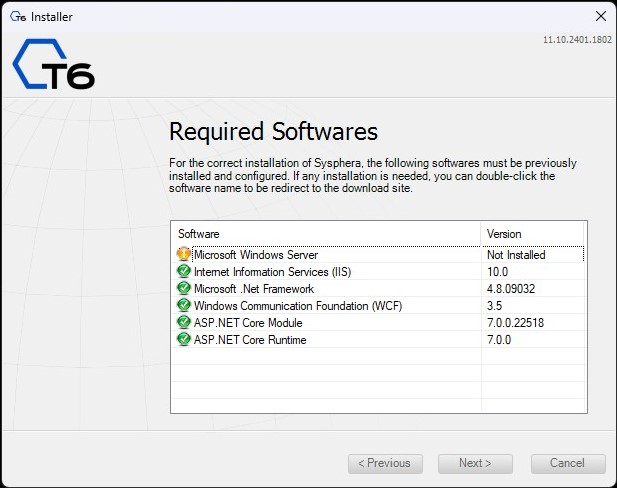Click the green check icon beside Microsoft .Net Framework

183,288
